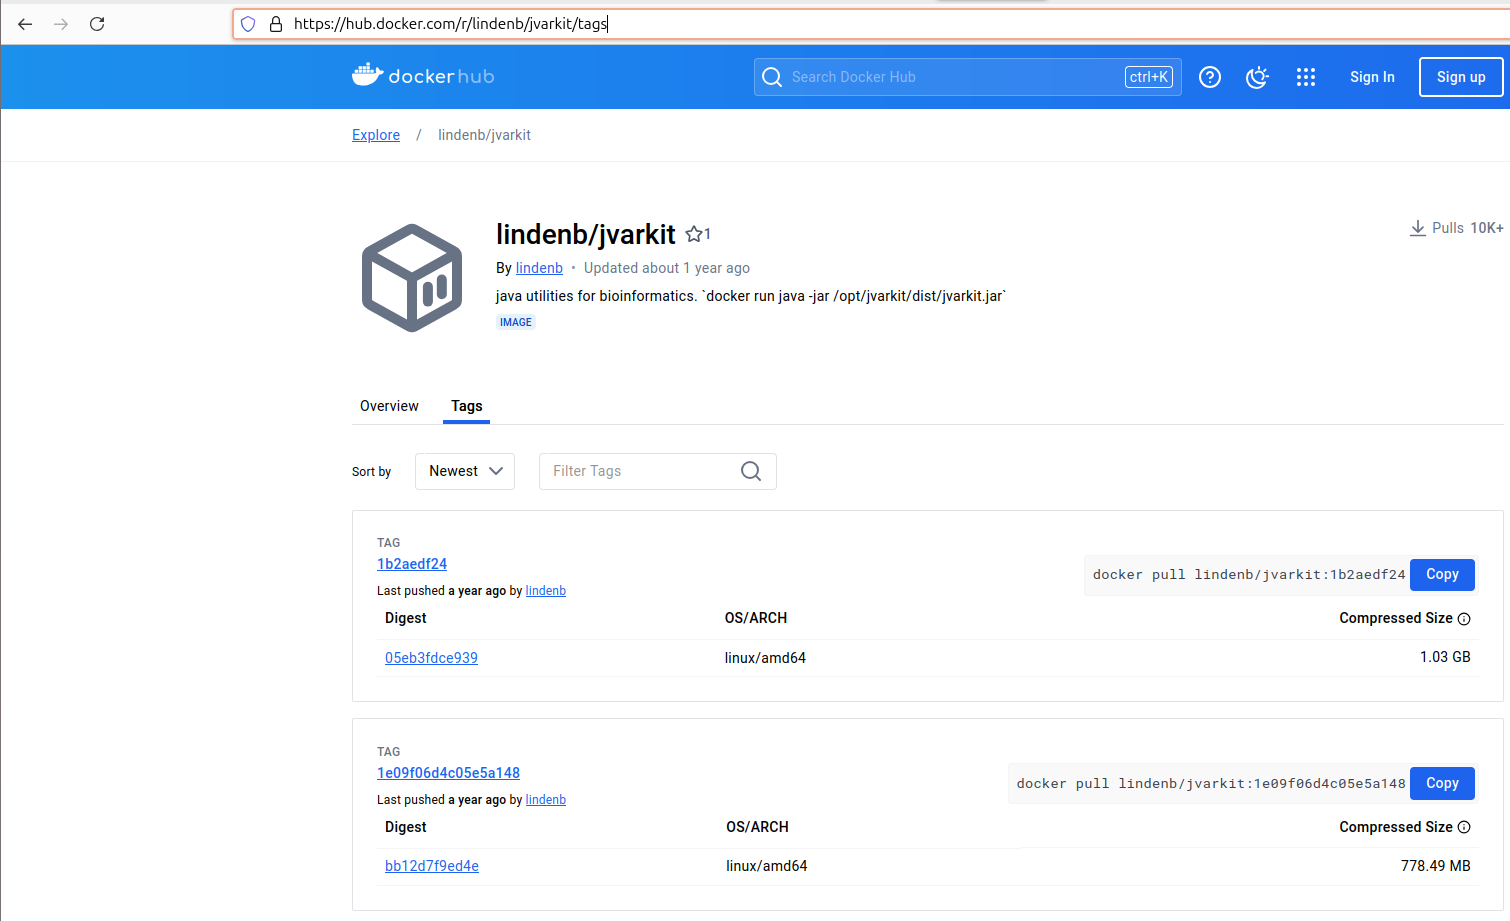The image size is (1510, 921).
Task: Click the lindenb/jvarkit breadcrumb text
Action: [484, 135]
